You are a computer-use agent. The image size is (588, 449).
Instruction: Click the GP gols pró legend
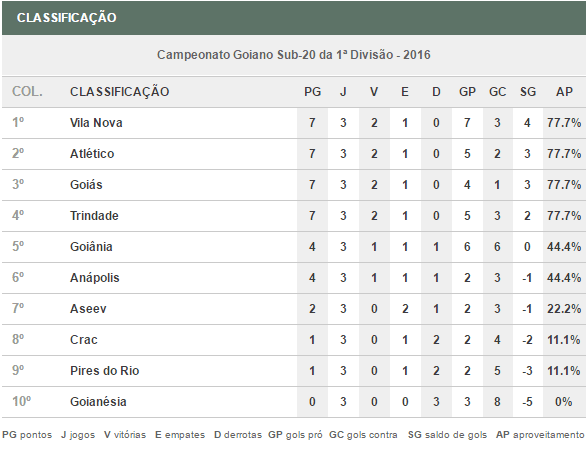[x=295, y=435]
